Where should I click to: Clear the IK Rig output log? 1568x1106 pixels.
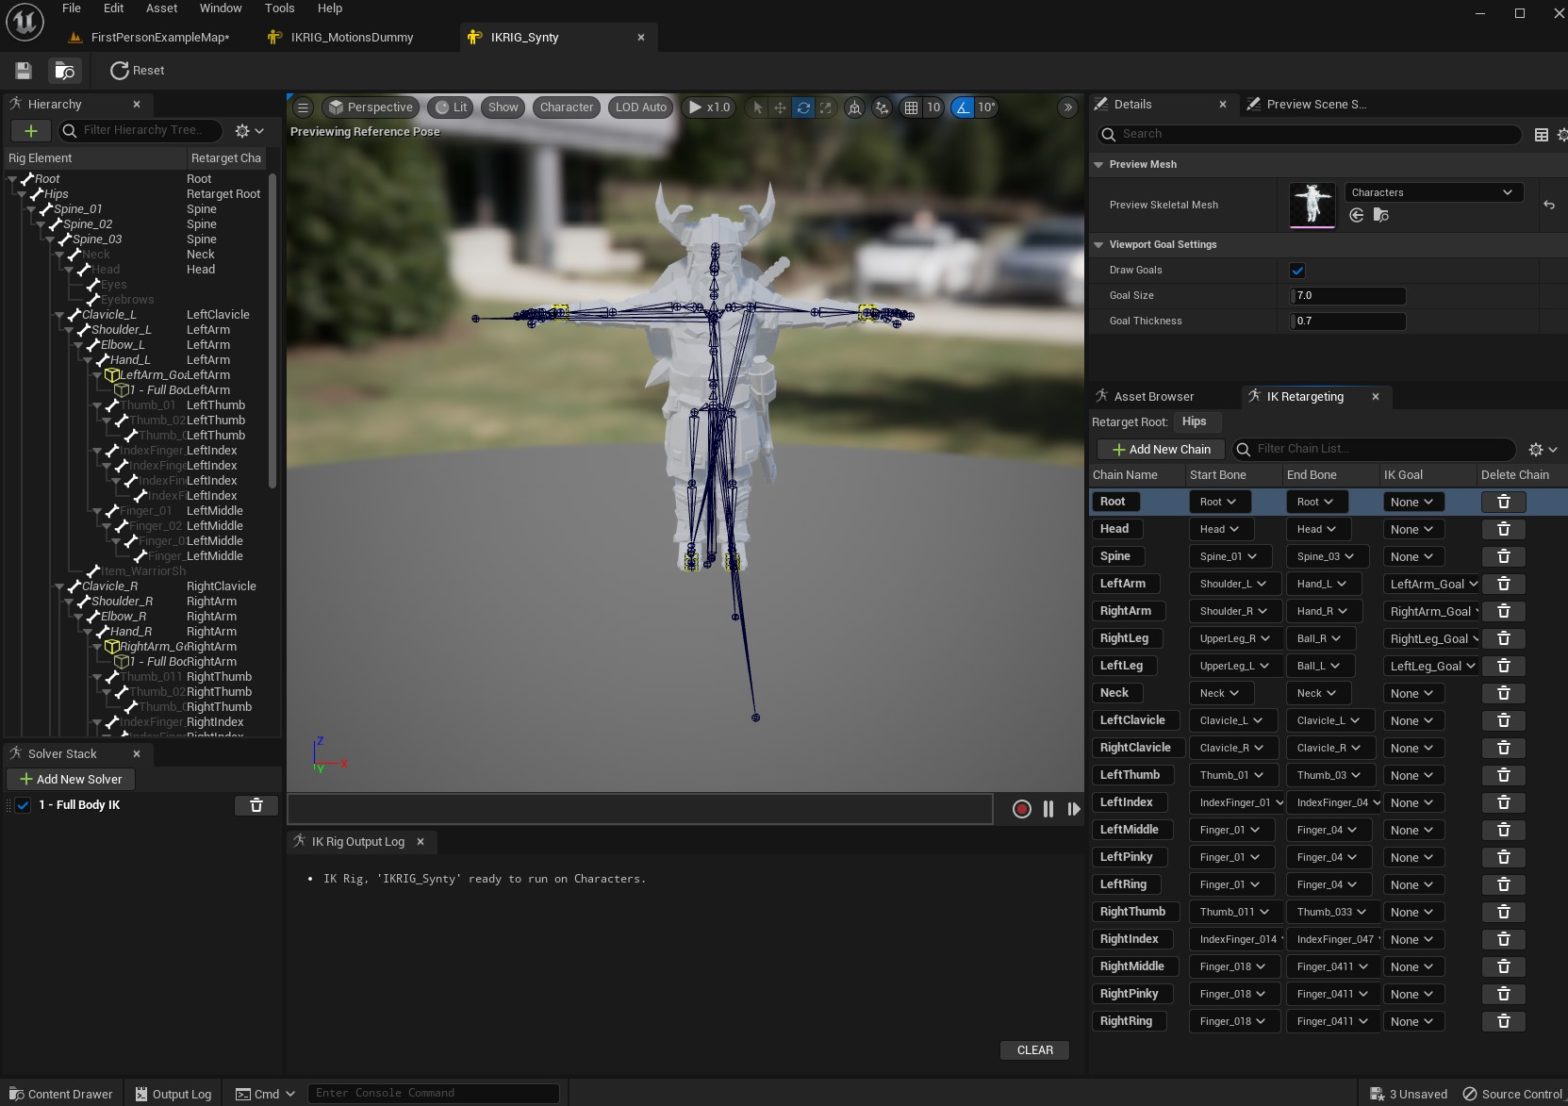[1034, 1050]
